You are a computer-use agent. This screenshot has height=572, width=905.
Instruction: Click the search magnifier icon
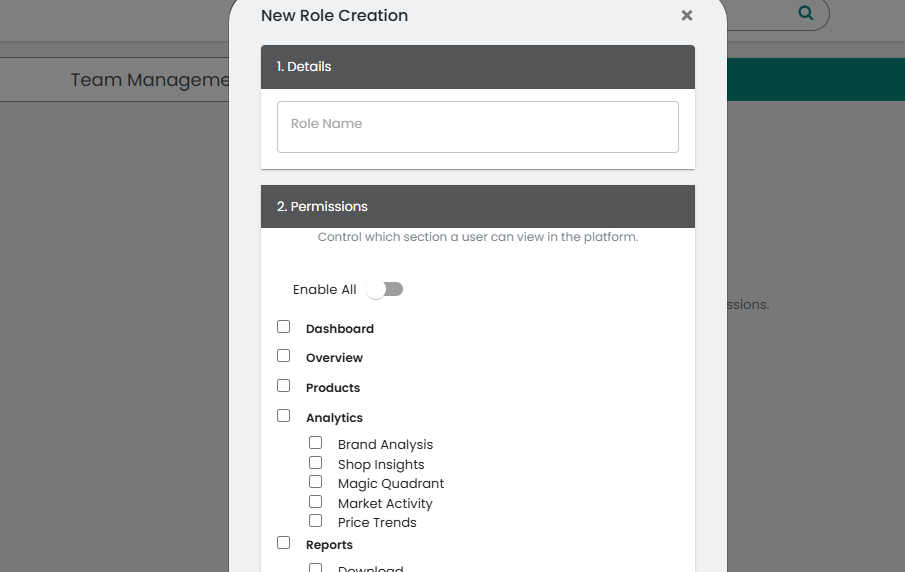[x=806, y=14]
